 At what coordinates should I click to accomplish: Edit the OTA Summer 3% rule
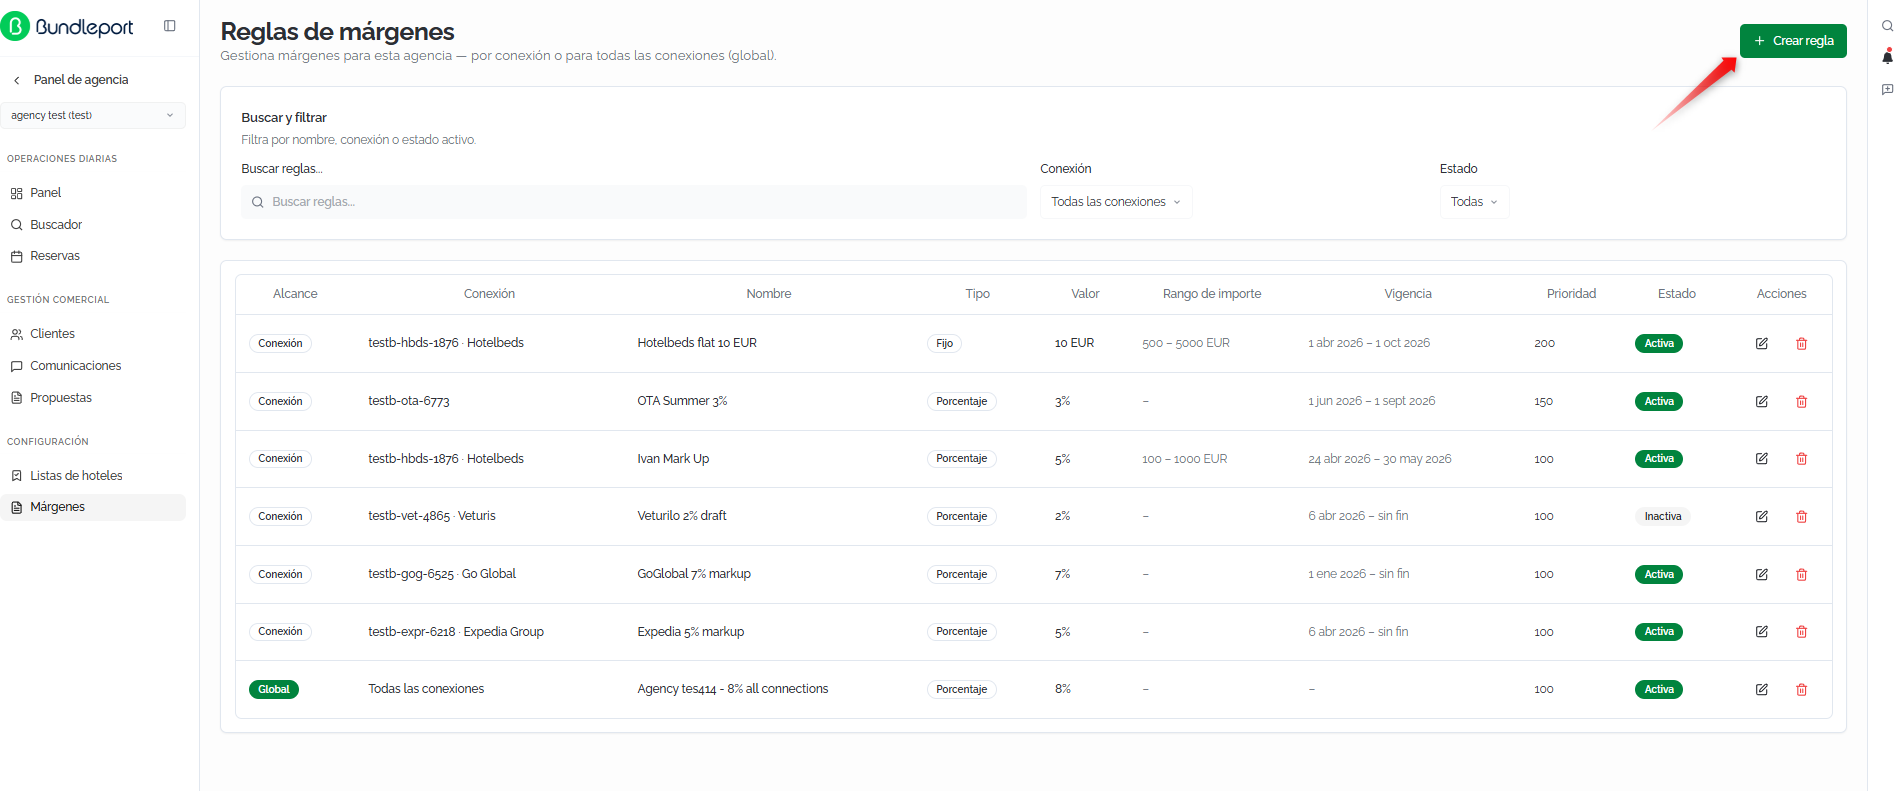[1762, 401]
